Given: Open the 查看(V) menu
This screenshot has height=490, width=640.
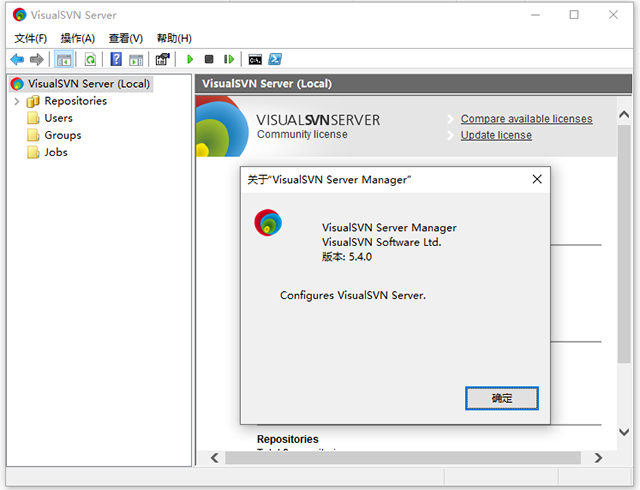Looking at the screenshot, I should [126, 38].
